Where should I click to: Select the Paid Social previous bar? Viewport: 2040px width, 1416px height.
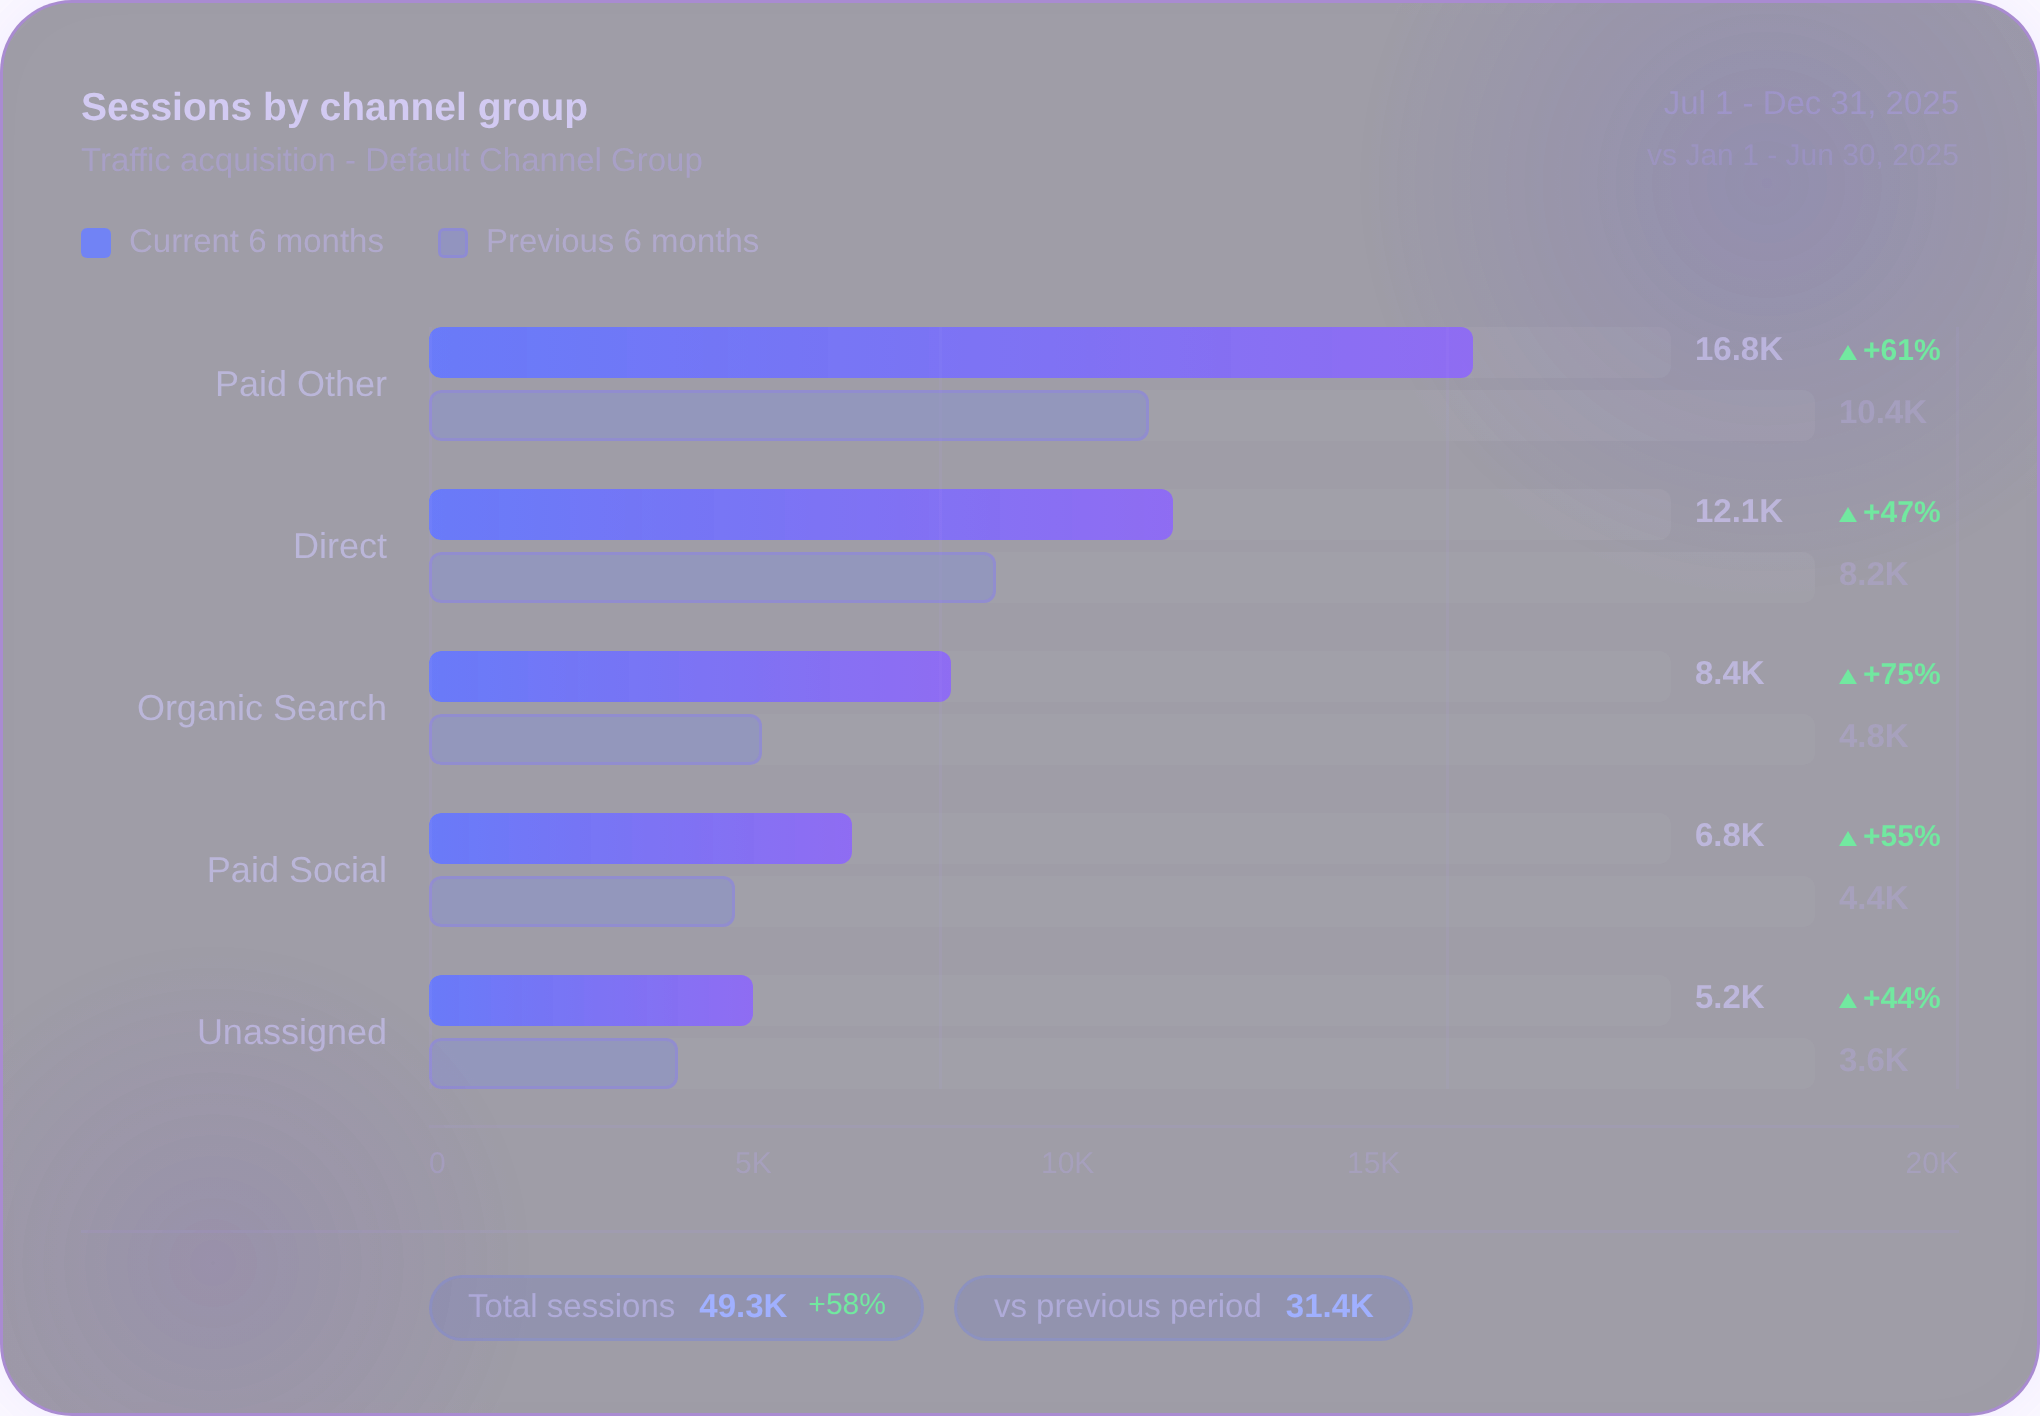[x=580, y=900]
